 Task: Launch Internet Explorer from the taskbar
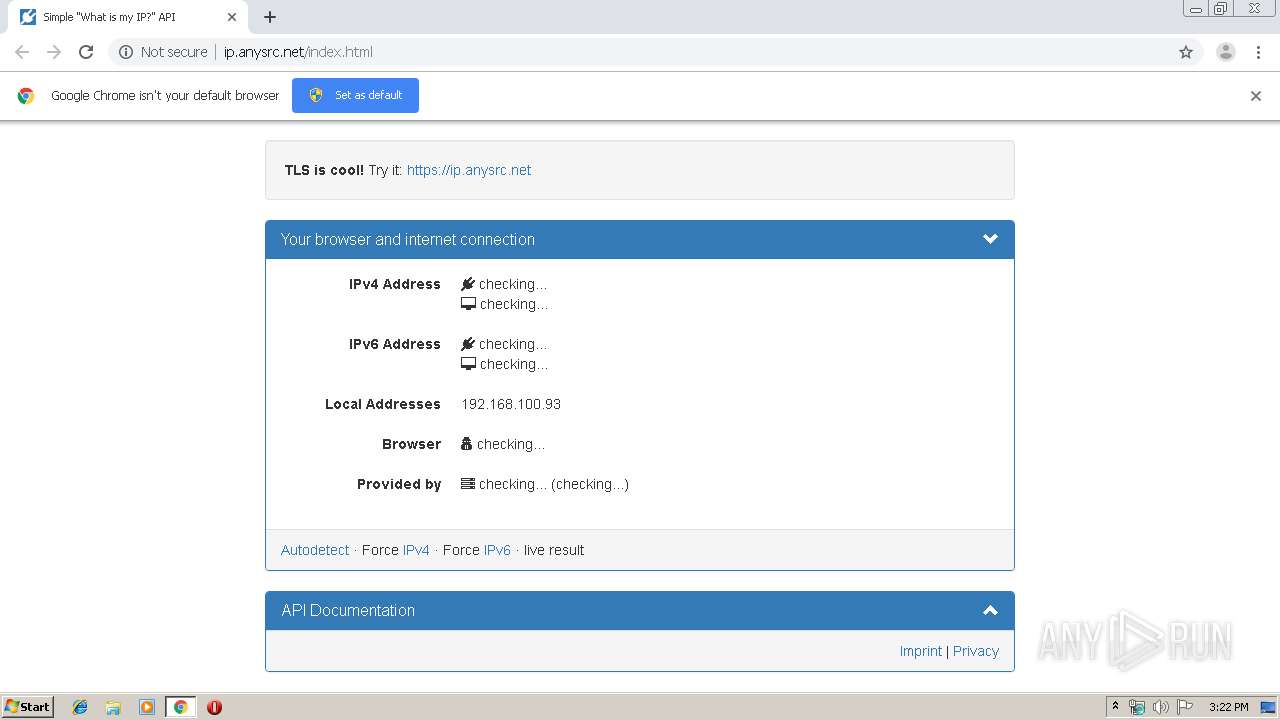coord(80,707)
